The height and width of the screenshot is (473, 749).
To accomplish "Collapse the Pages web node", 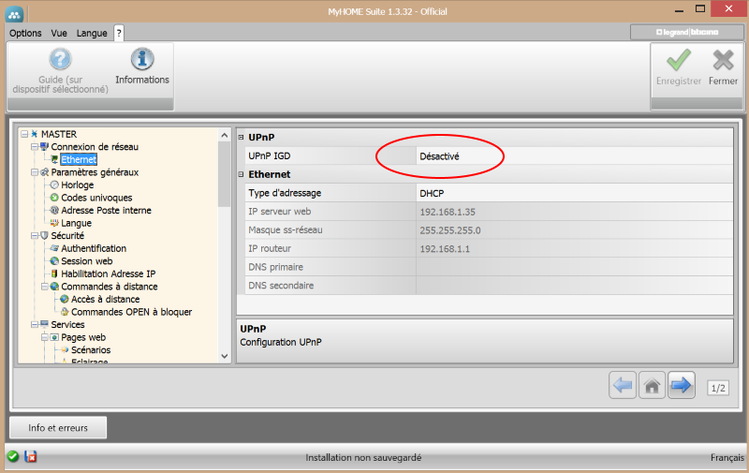I will pos(44,337).
